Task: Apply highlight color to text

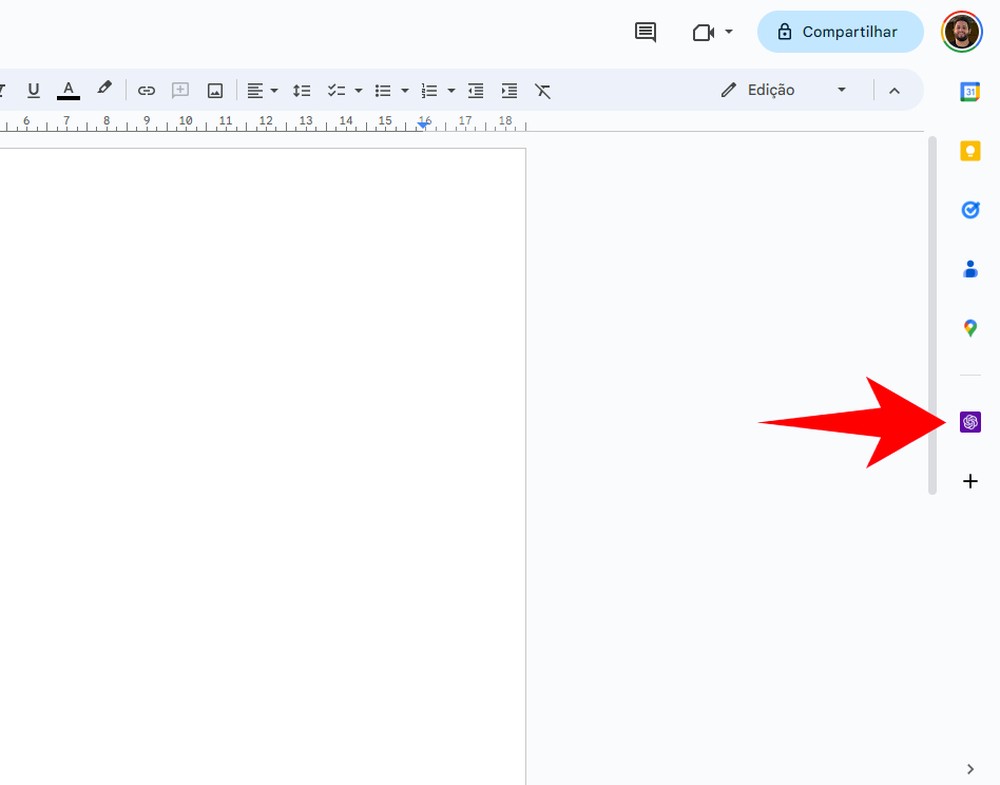Action: [x=104, y=90]
